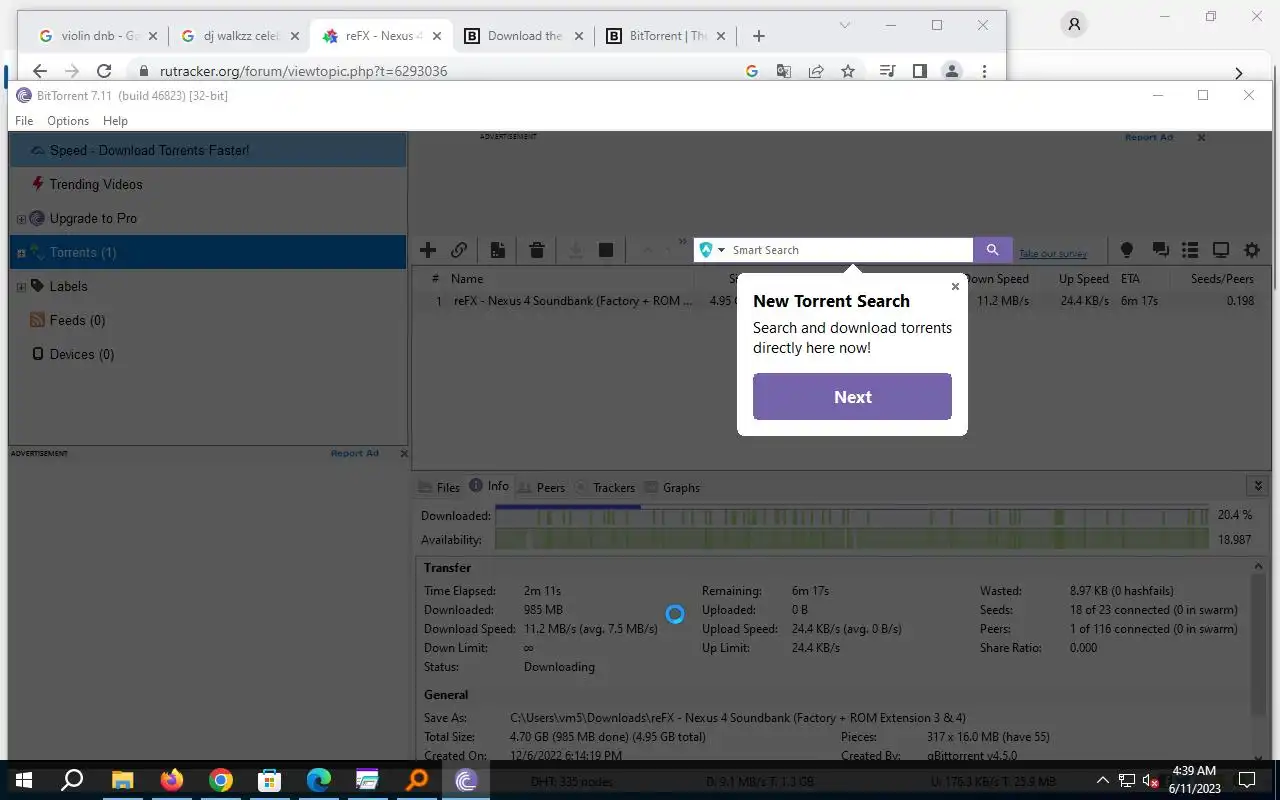
Task: Open BitTorrent Preferences gear icon
Action: point(1252,250)
